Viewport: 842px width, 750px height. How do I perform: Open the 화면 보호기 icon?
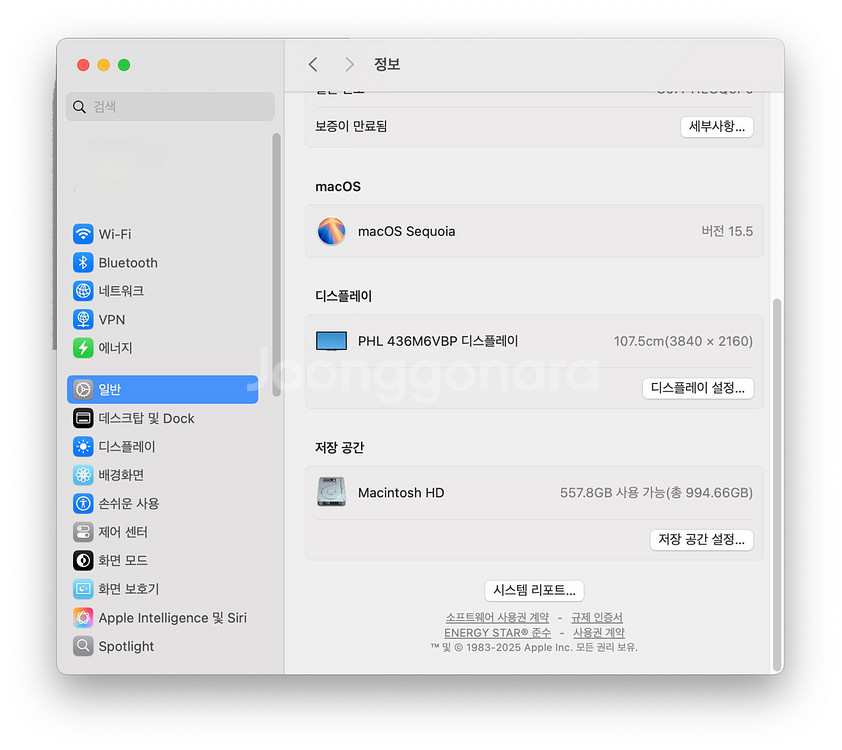[x=83, y=589]
